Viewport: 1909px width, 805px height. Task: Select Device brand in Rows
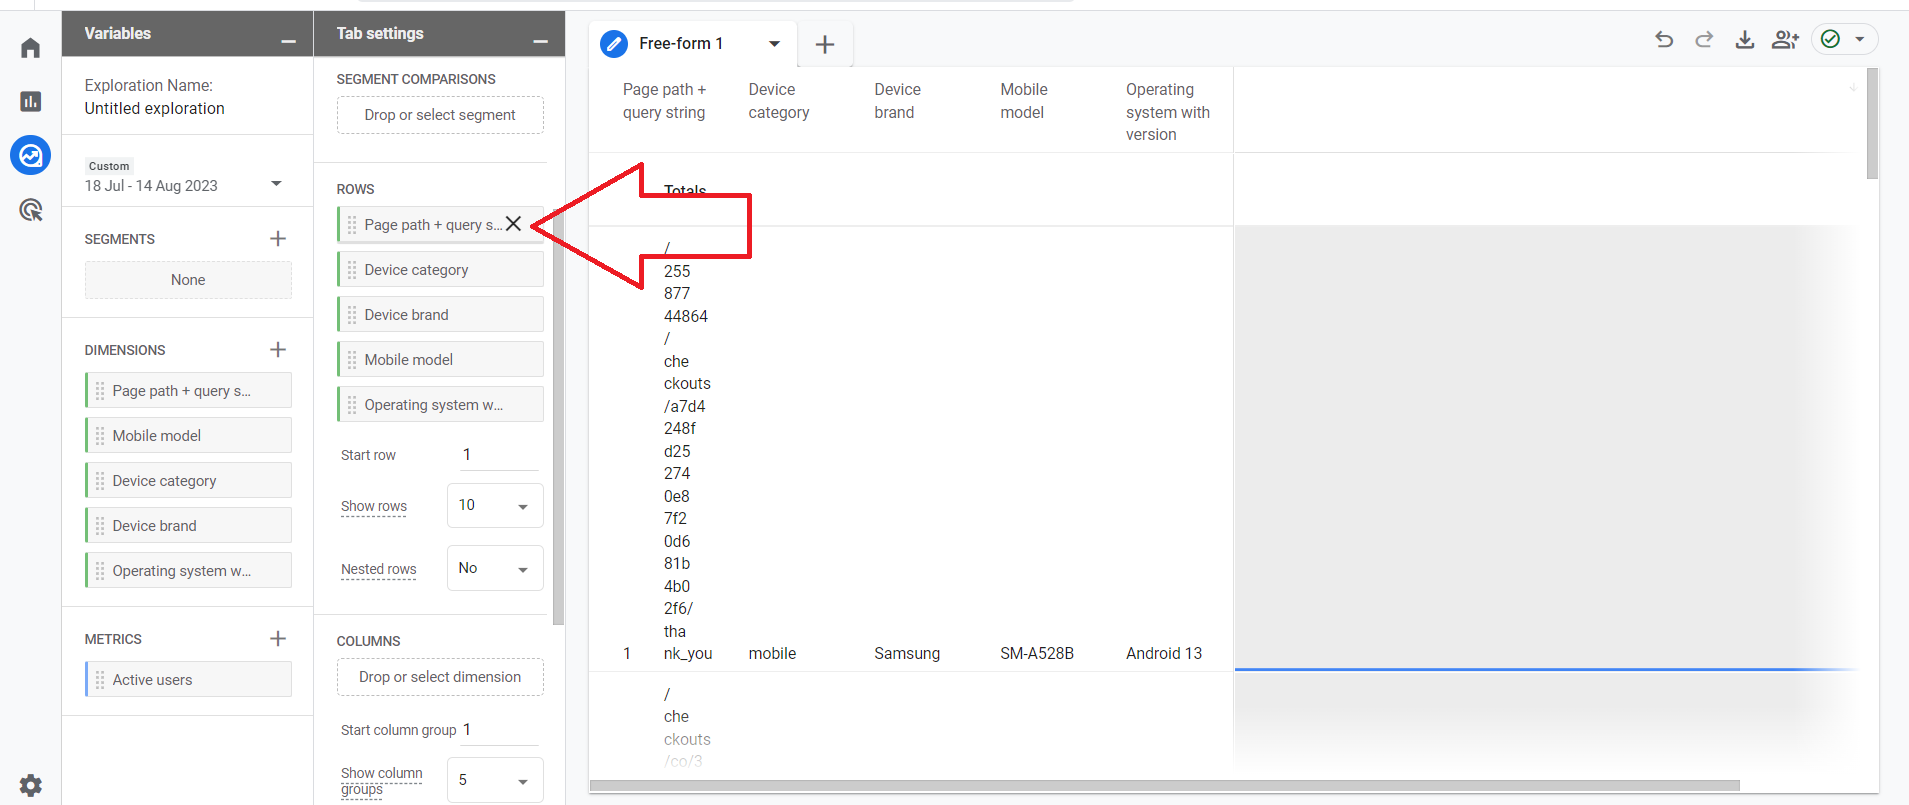(x=440, y=315)
